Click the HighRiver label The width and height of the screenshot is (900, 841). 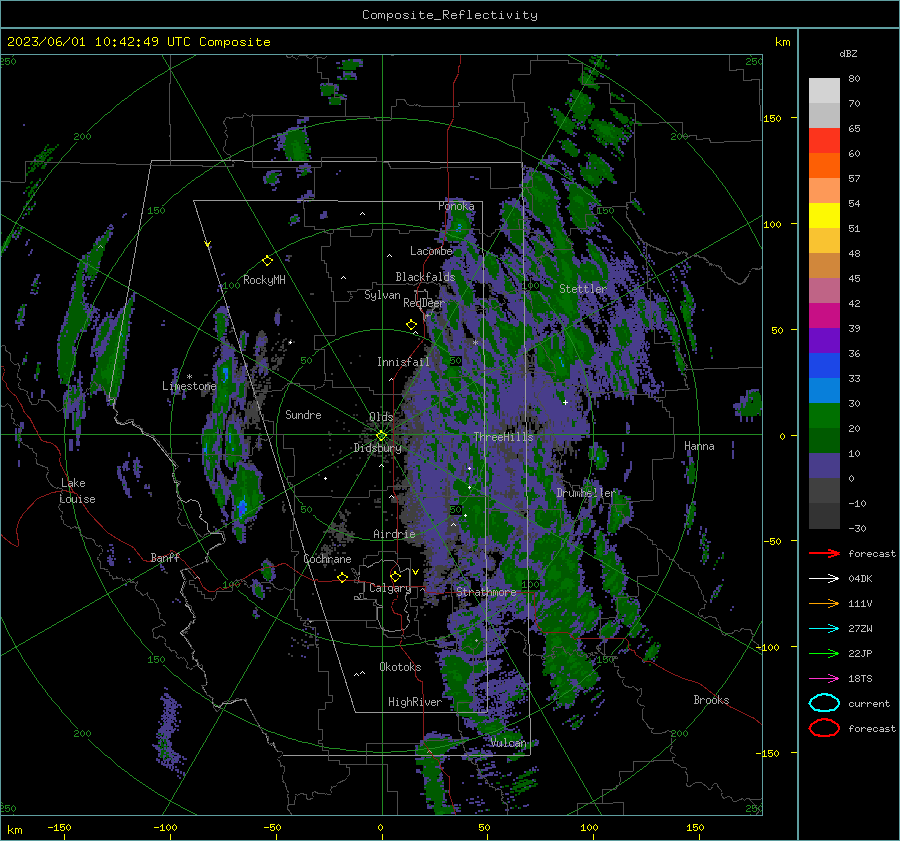[415, 702]
